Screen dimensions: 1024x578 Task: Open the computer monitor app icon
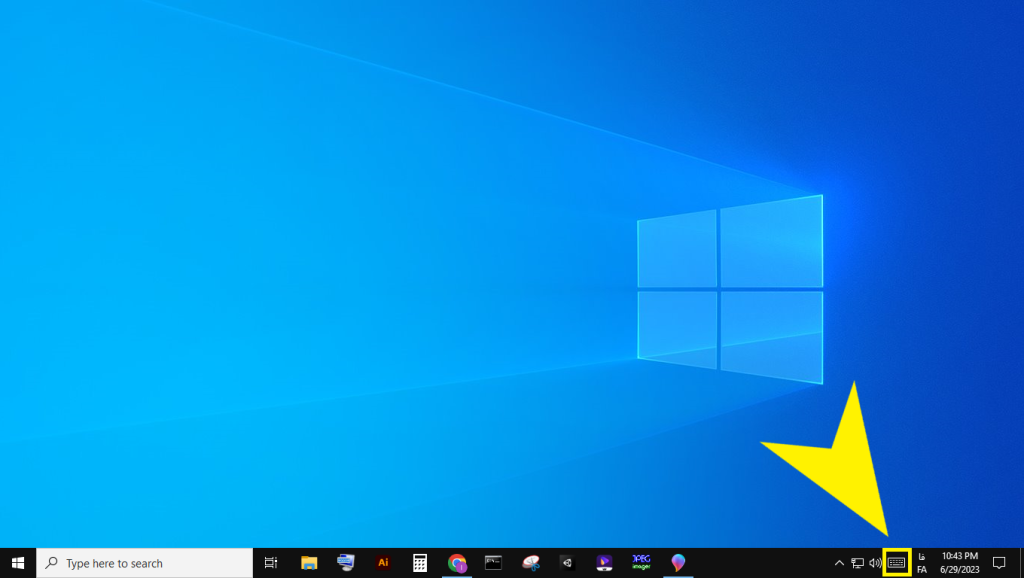[346, 563]
